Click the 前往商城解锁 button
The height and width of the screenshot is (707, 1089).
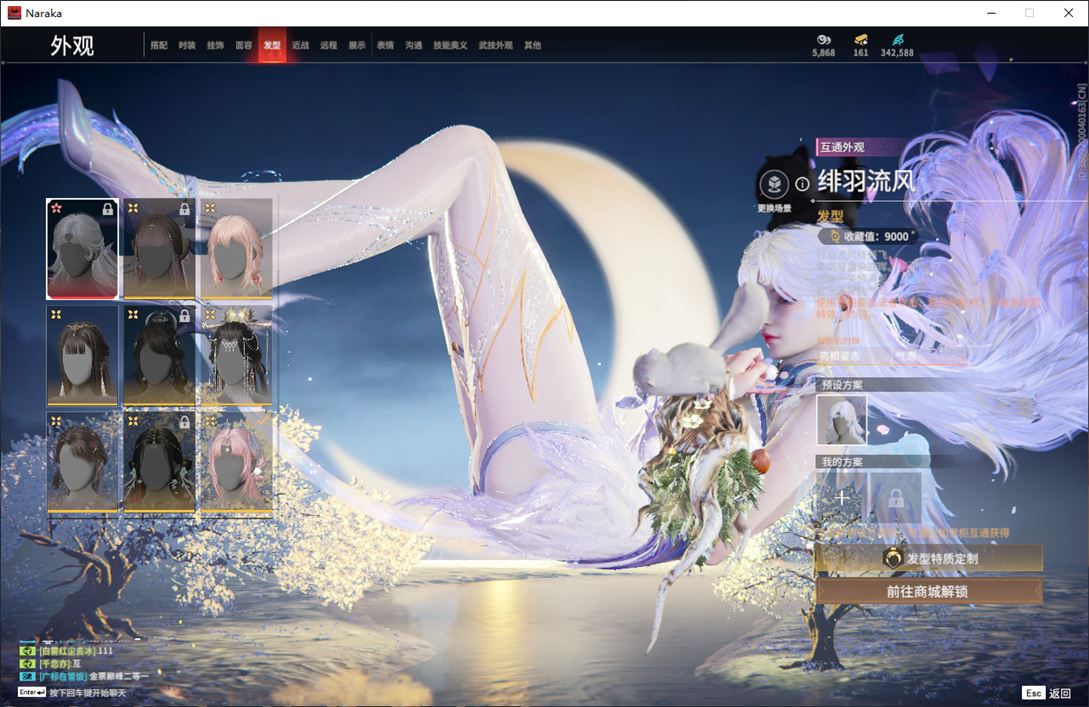(x=929, y=591)
